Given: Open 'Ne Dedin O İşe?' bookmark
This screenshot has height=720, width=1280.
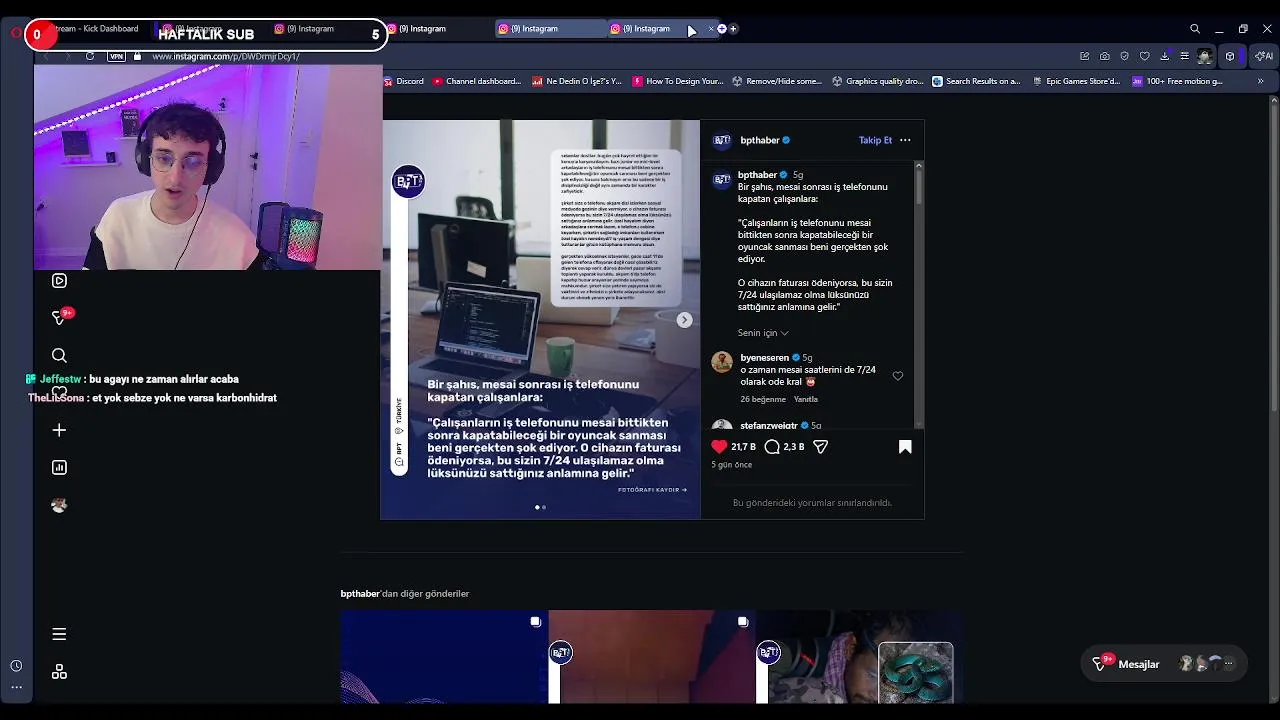Looking at the screenshot, I should (577, 81).
